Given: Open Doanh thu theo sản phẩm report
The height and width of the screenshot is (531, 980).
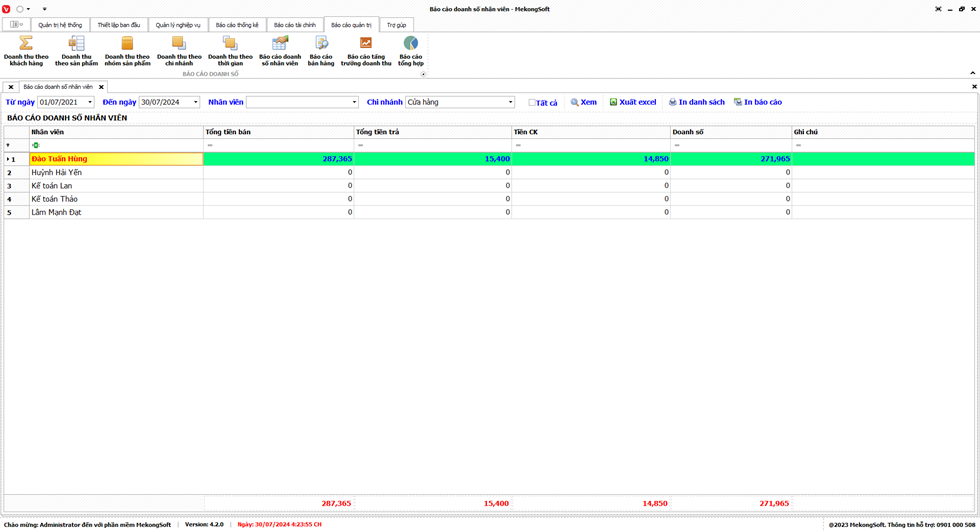Looking at the screenshot, I should pyautogui.click(x=76, y=50).
